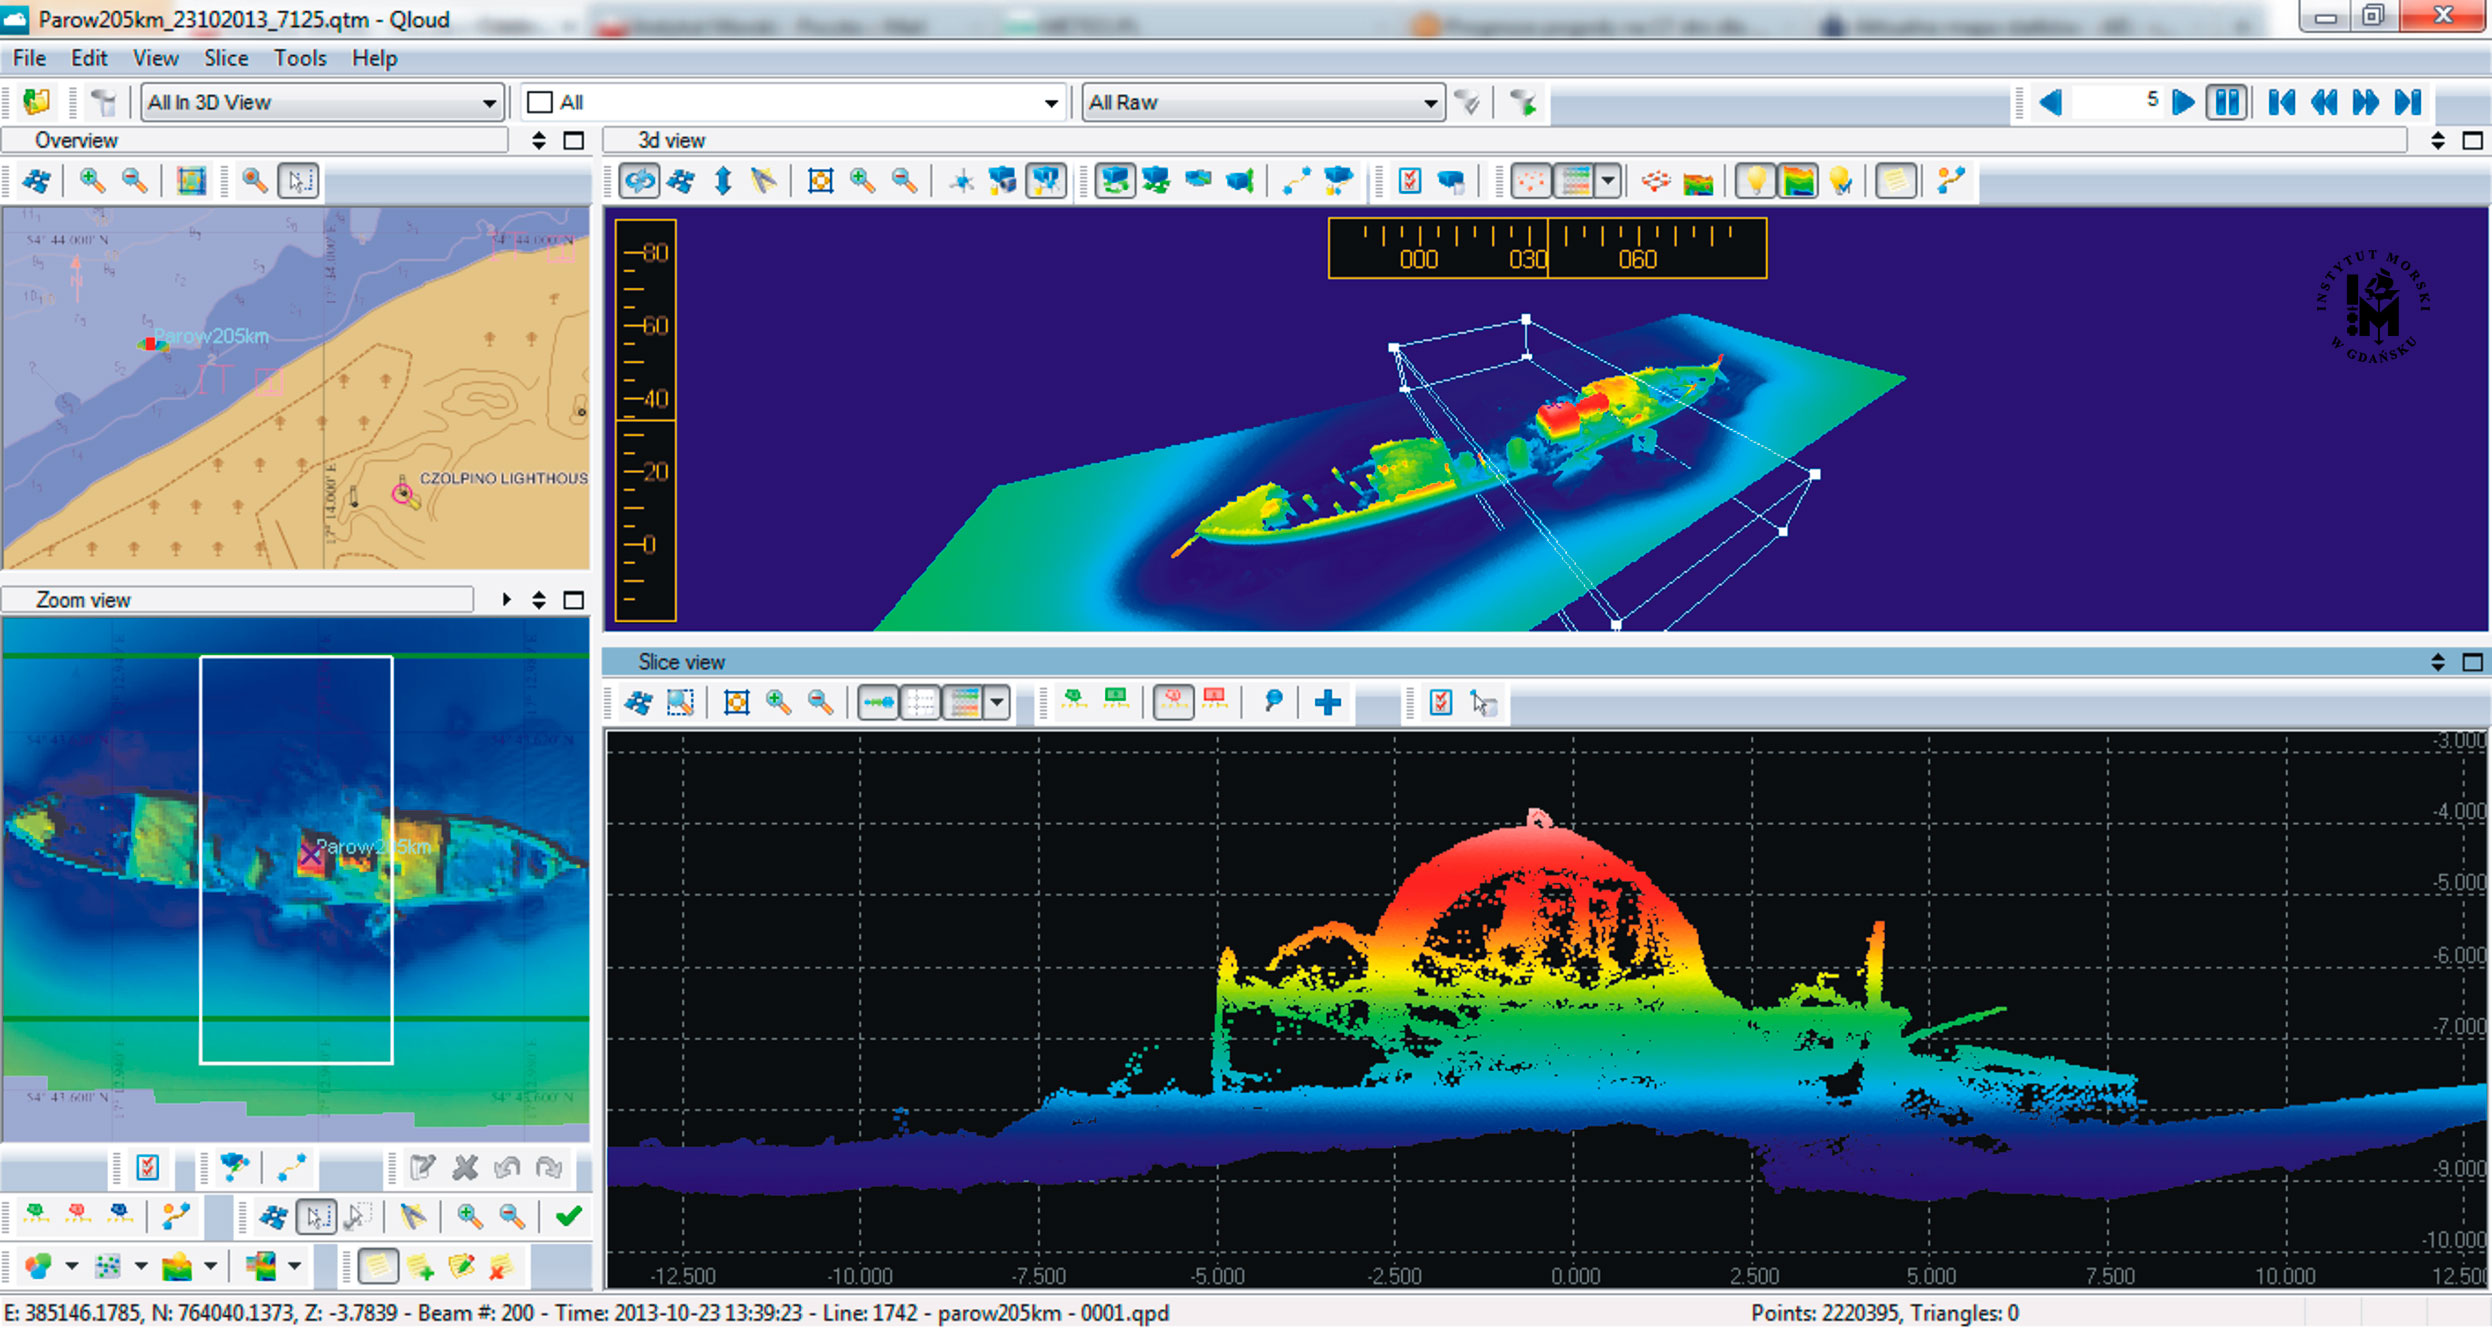
Task: Select the zoom-to-rectangle tool in Slice view
Action: (x=680, y=703)
